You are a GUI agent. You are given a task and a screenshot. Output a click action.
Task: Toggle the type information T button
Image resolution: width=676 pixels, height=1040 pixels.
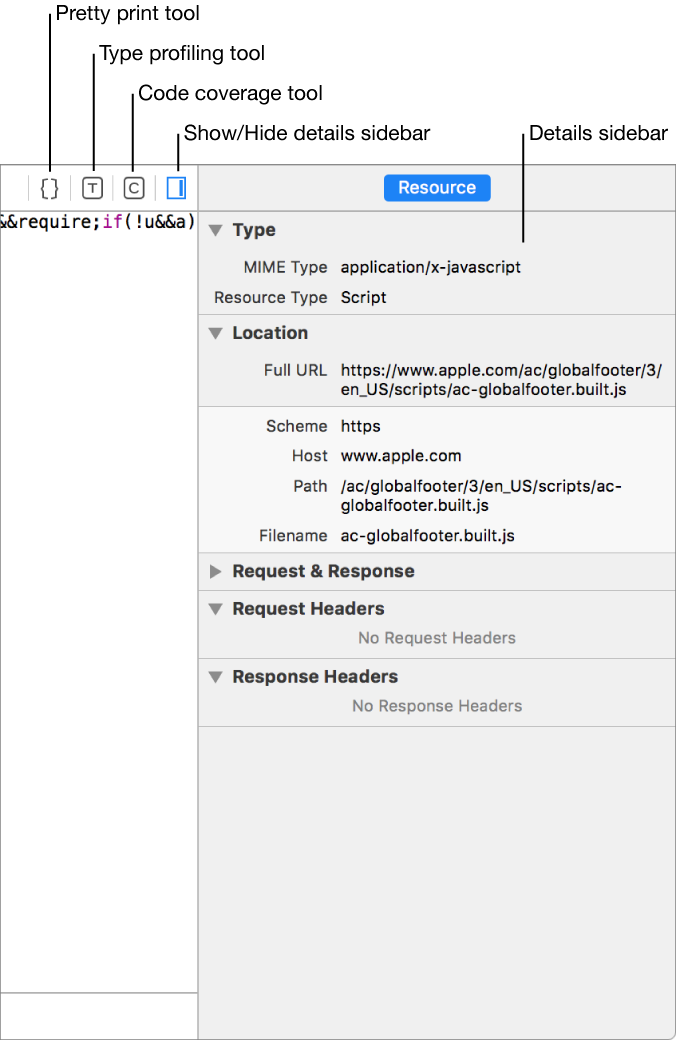coord(92,188)
